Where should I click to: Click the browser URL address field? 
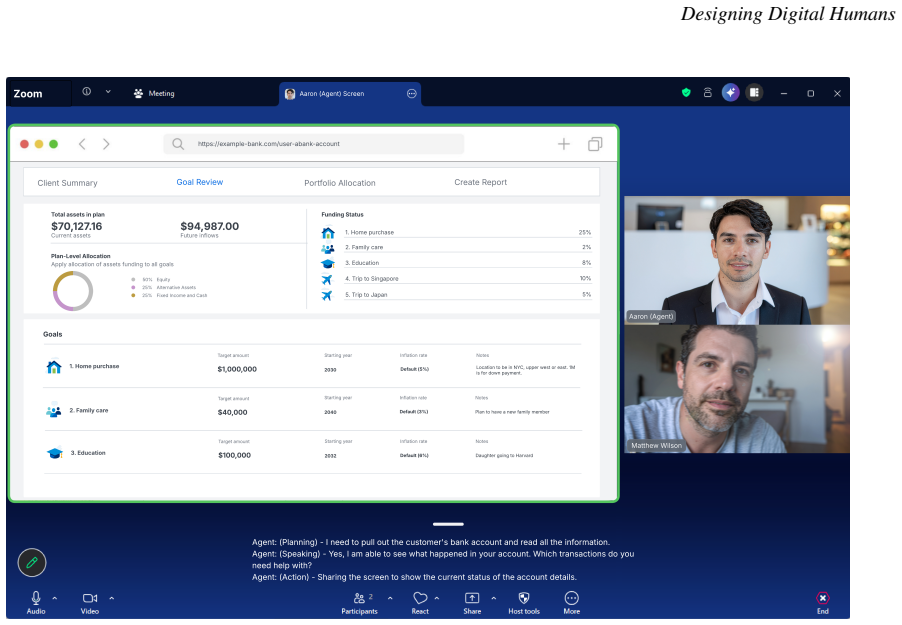coord(314,144)
